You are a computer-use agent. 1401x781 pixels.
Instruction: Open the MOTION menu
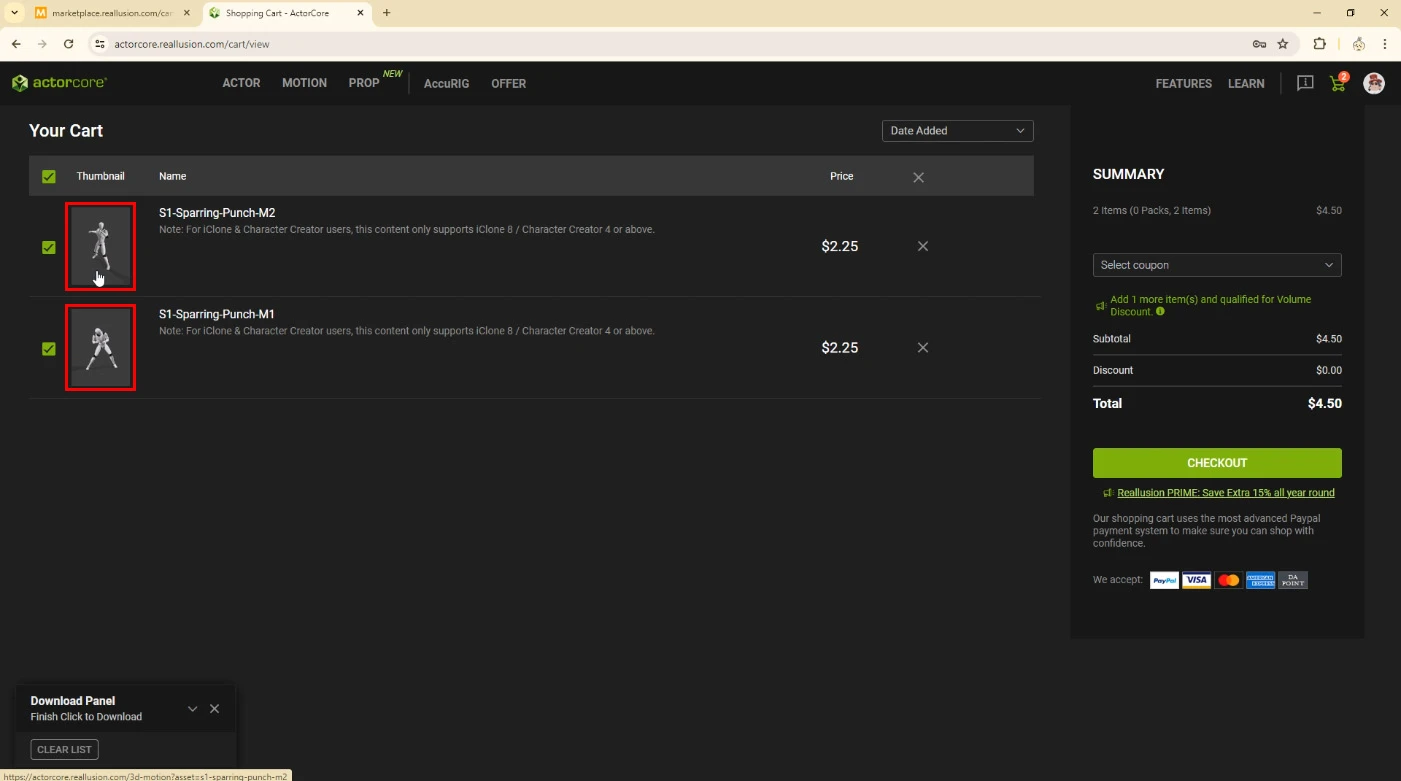304,84
